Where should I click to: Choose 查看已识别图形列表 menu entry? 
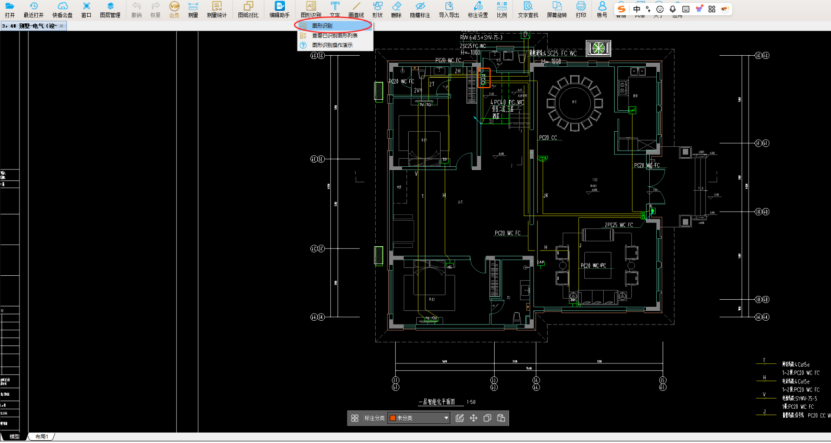334,35
